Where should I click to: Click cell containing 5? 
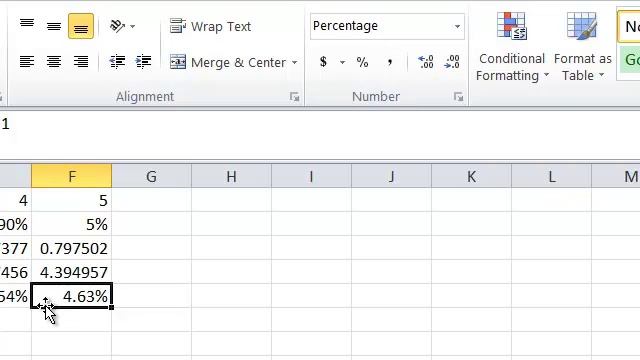tap(71, 200)
